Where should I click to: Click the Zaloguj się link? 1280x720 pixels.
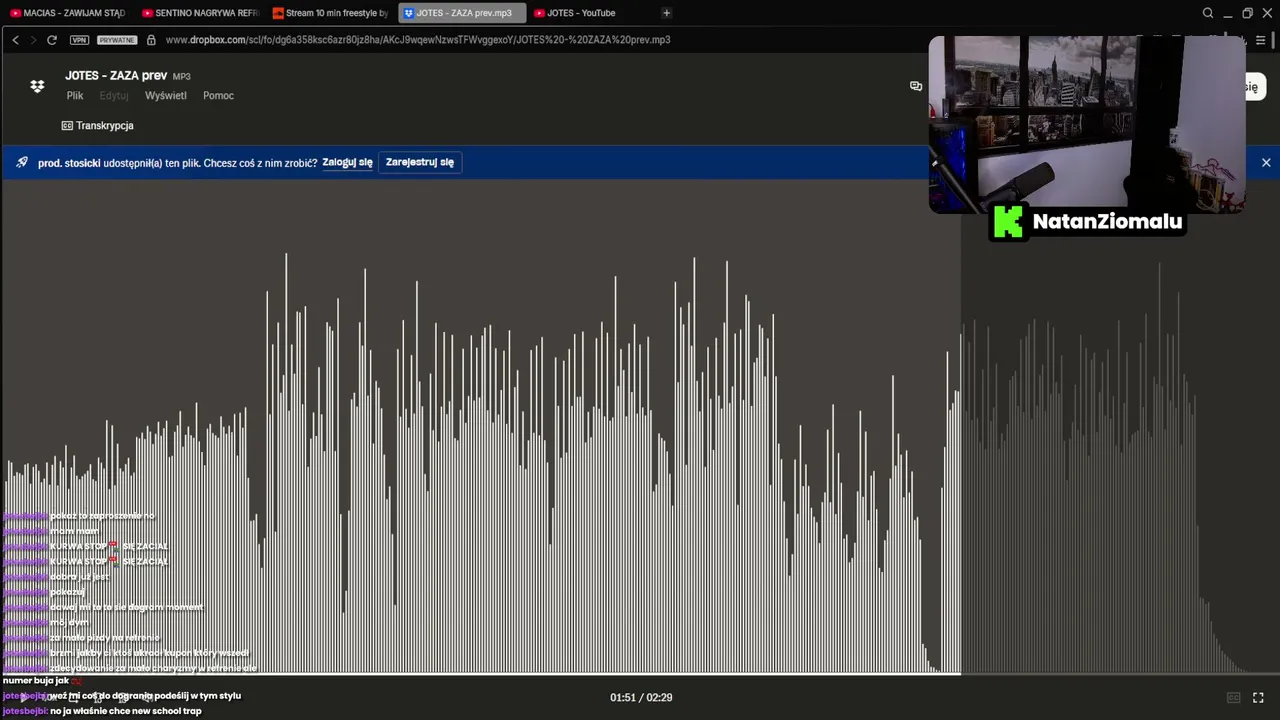pyautogui.click(x=347, y=162)
